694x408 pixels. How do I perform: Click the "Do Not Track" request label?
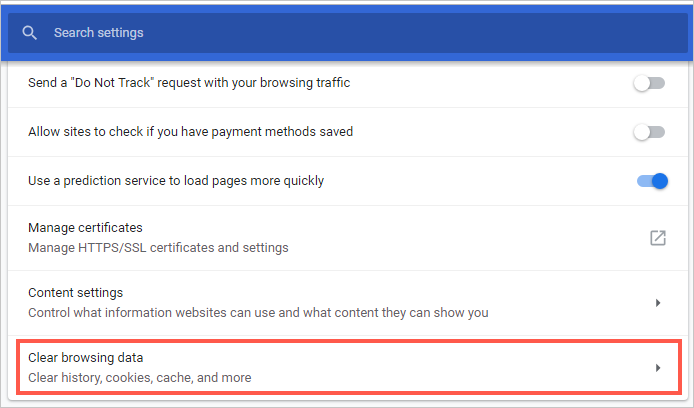pos(189,83)
